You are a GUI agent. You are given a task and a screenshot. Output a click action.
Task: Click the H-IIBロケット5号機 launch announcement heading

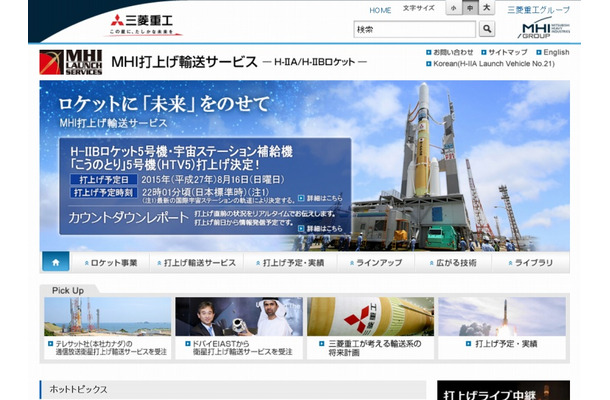pyautogui.click(x=181, y=158)
